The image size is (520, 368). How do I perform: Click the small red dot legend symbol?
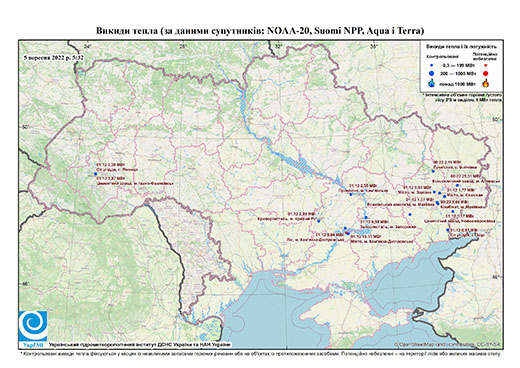485,65
